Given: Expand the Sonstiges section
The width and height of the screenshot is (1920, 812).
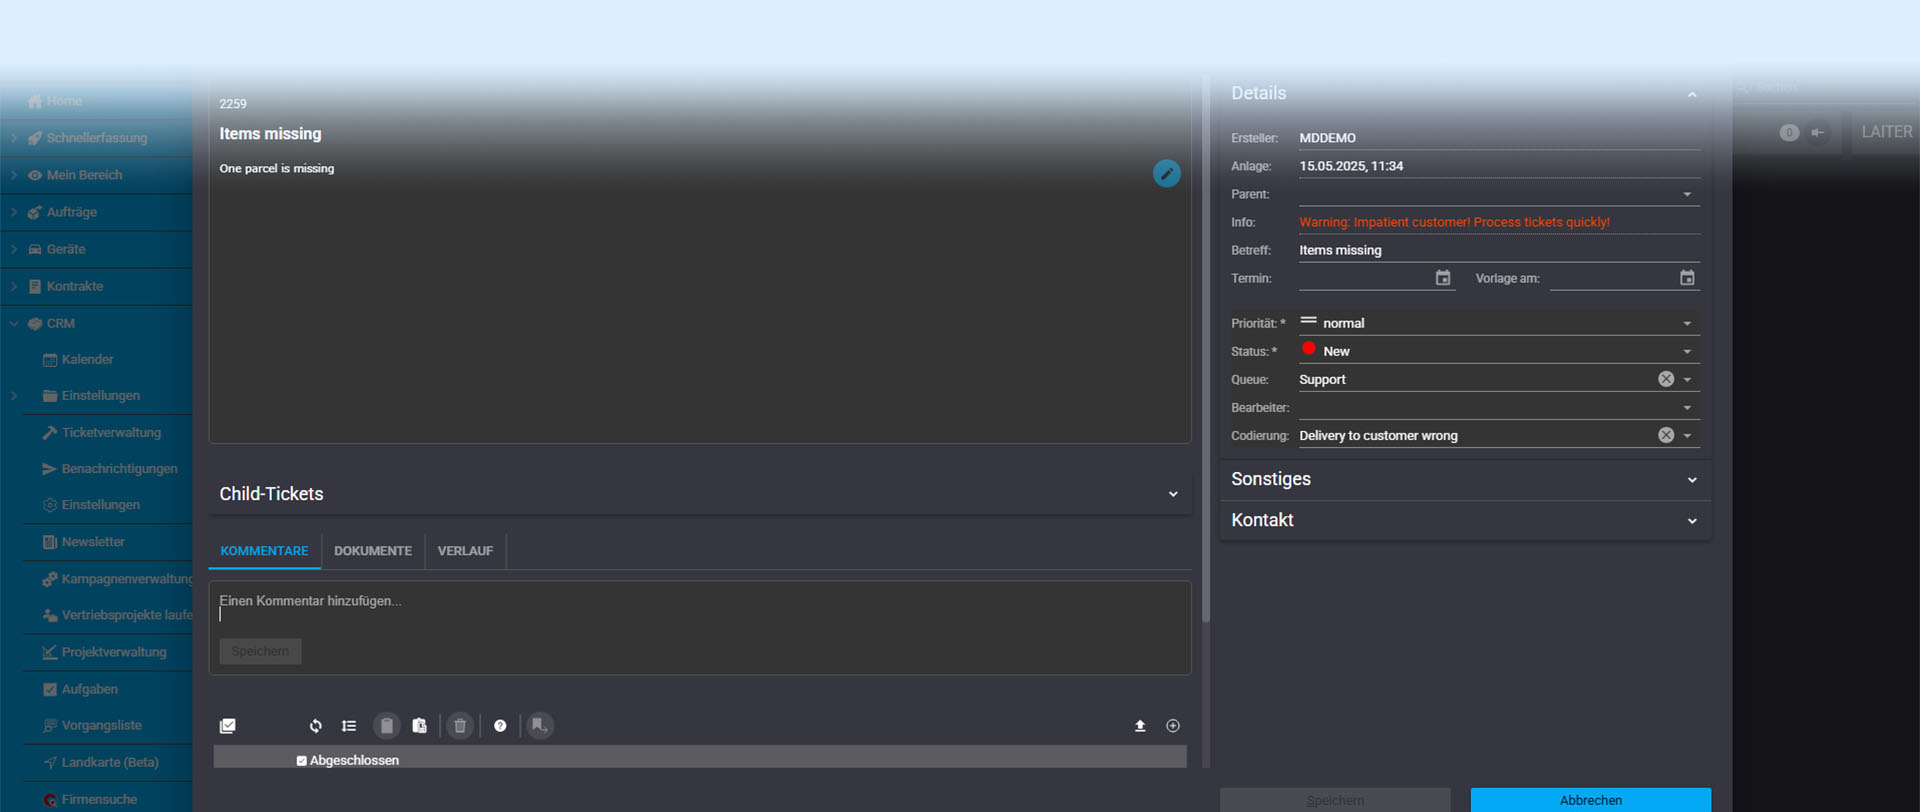Looking at the screenshot, I should pos(1692,480).
